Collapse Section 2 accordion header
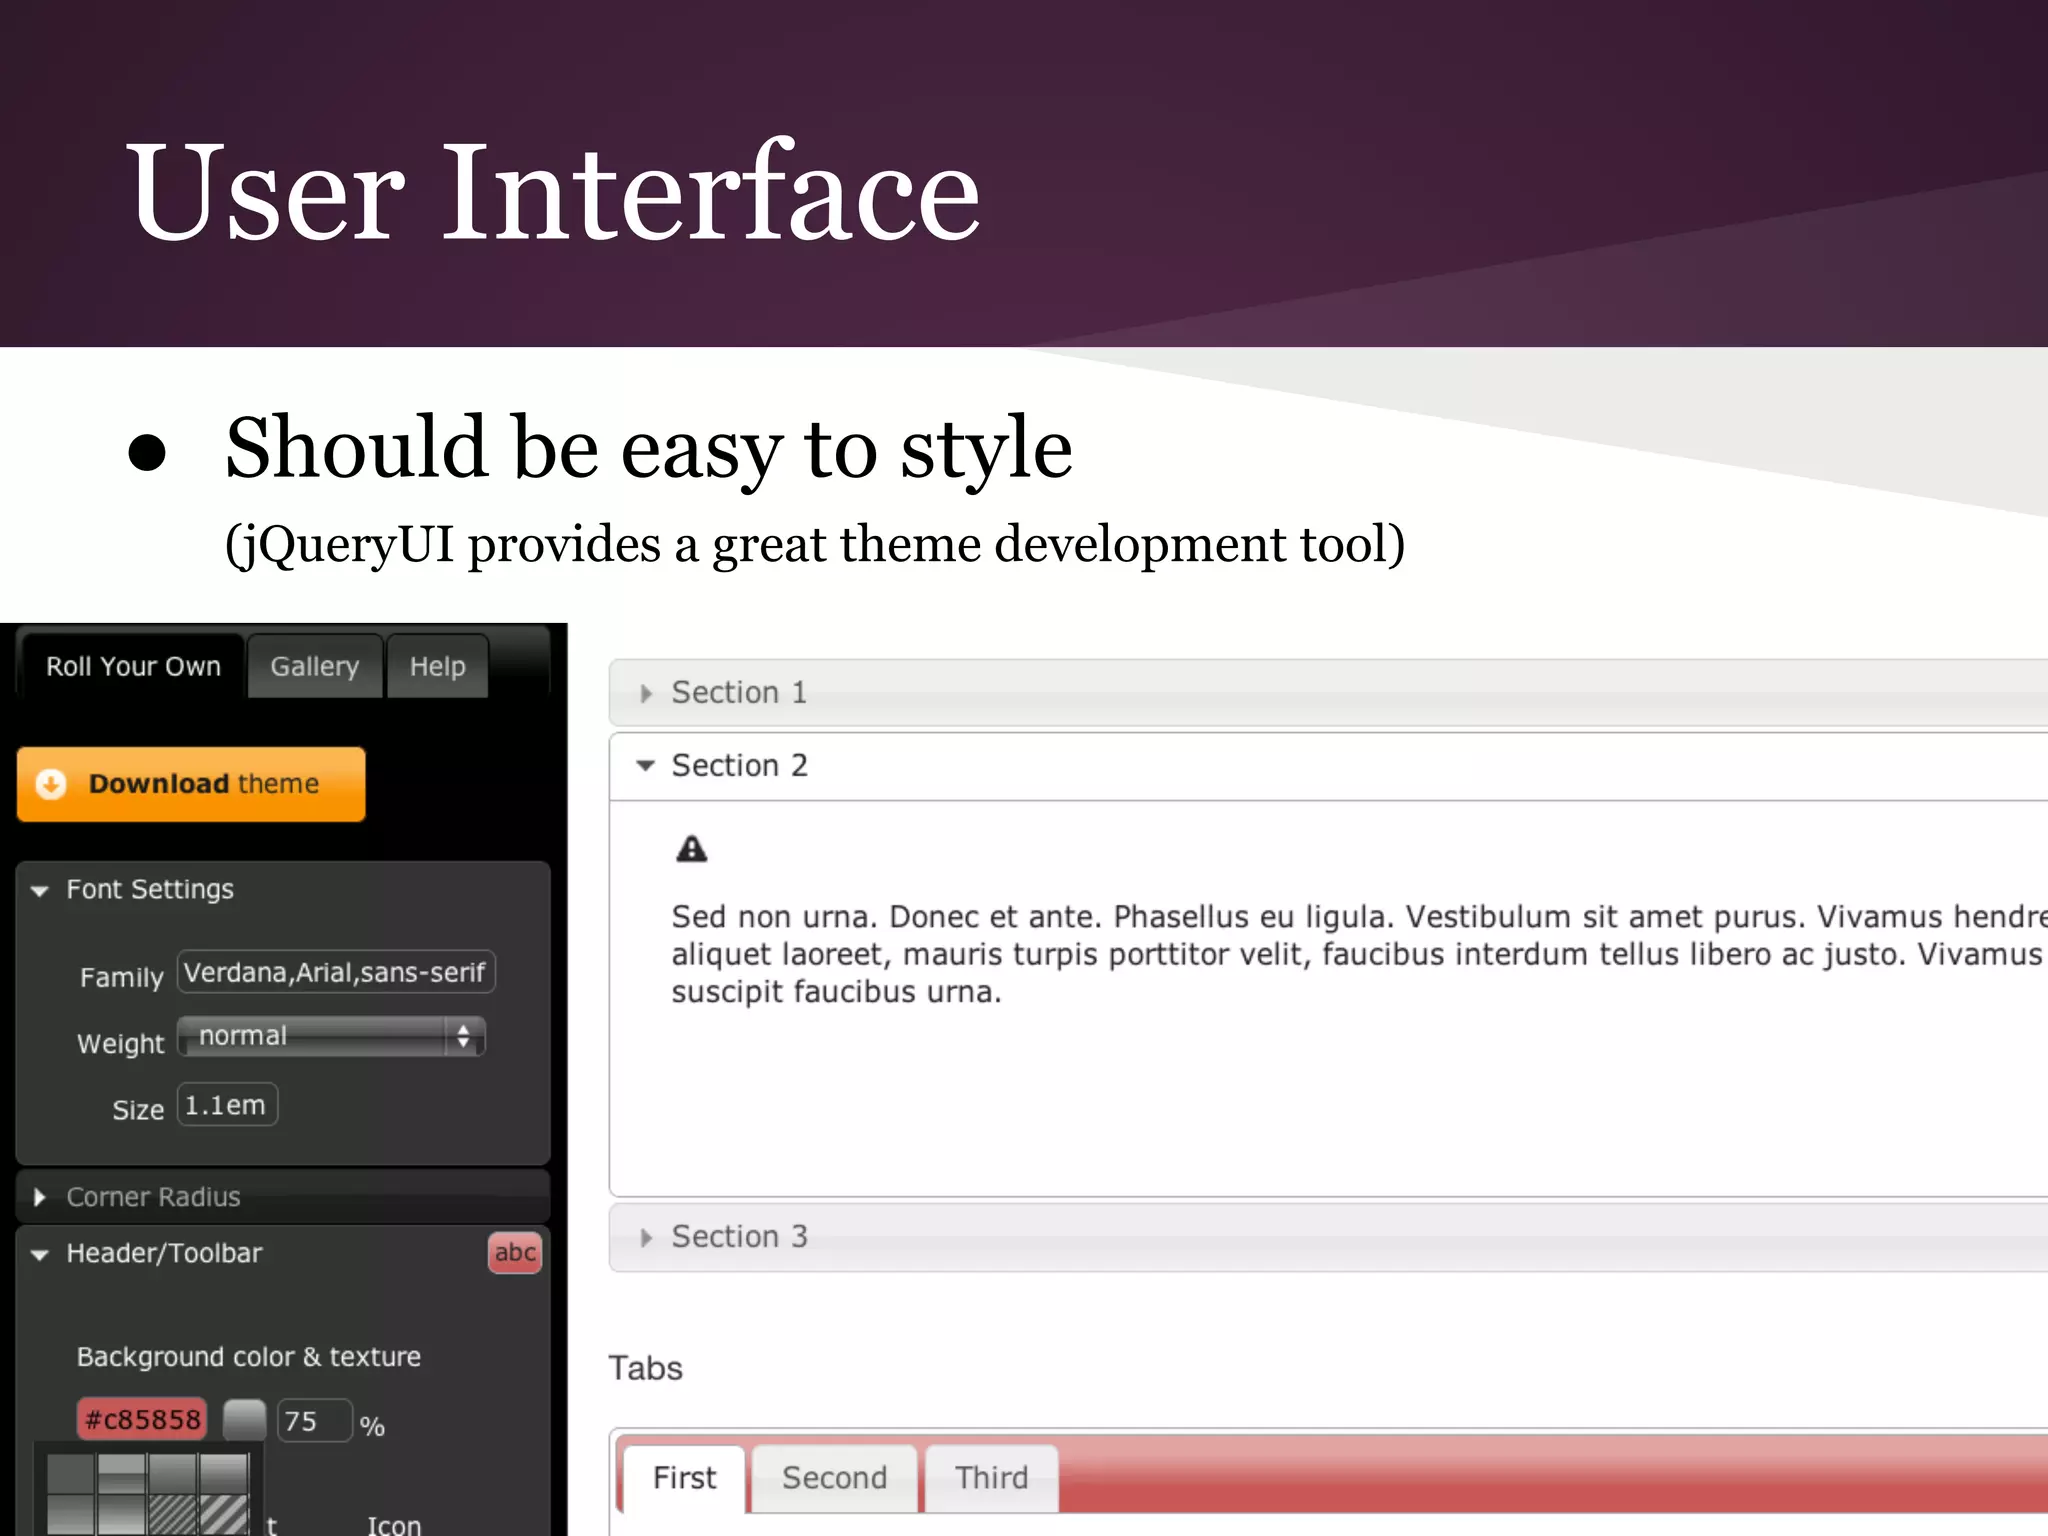This screenshot has width=2048, height=1536. pyautogui.click(x=739, y=766)
